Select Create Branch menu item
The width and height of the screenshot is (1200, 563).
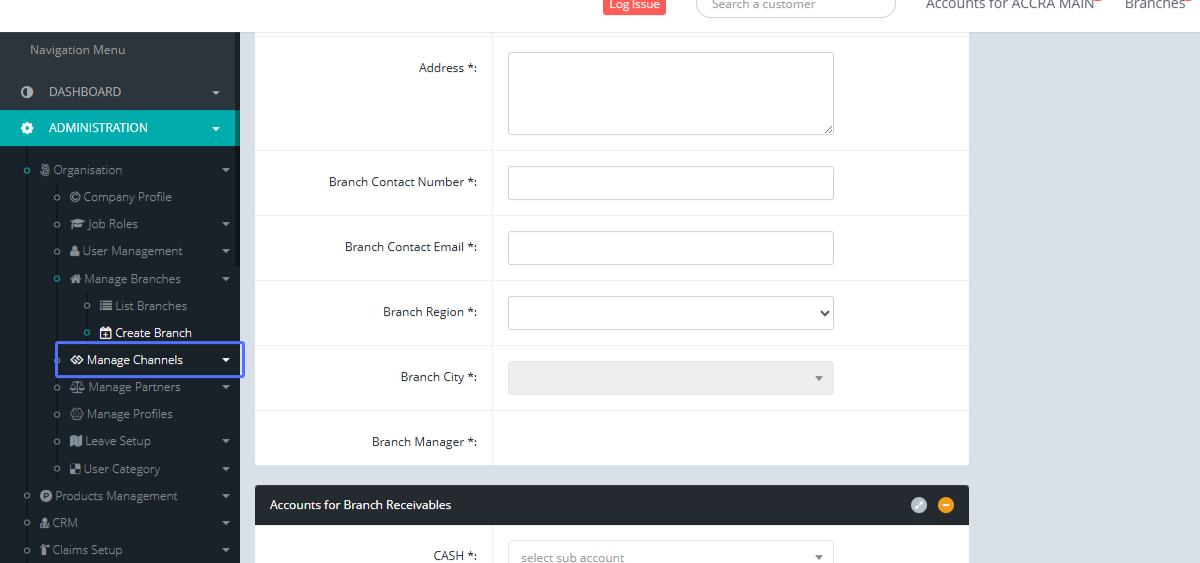pyautogui.click(x=152, y=333)
